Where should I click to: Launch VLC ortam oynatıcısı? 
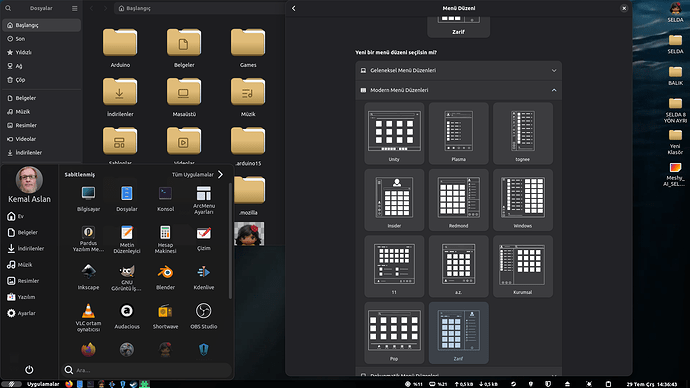click(x=88, y=317)
